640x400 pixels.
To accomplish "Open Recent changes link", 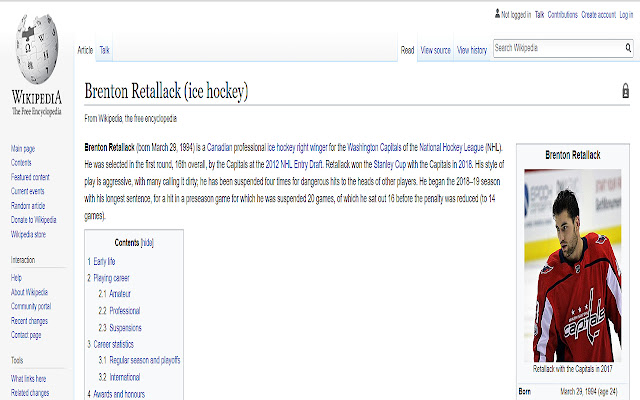I will (29, 321).
